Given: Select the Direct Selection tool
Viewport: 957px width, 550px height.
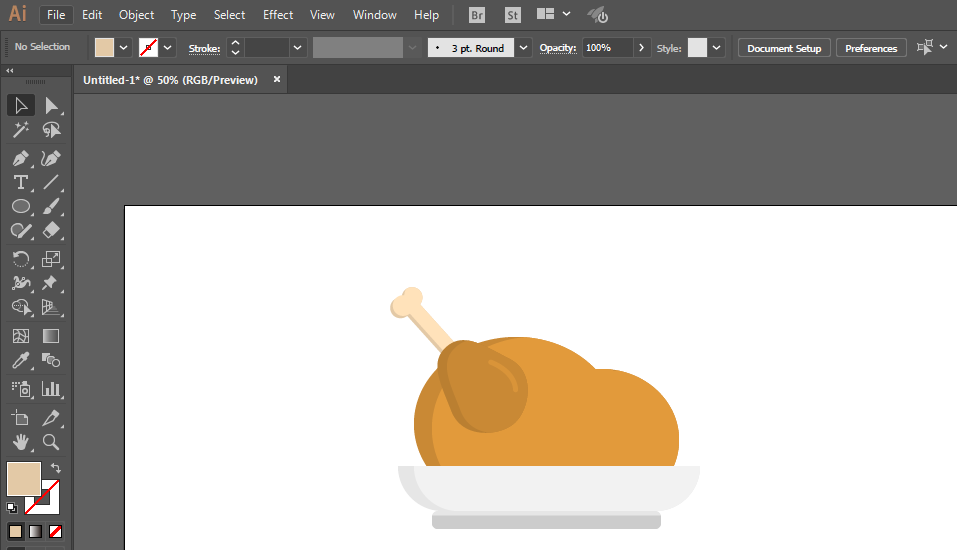Looking at the screenshot, I should pyautogui.click(x=51, y=106).
